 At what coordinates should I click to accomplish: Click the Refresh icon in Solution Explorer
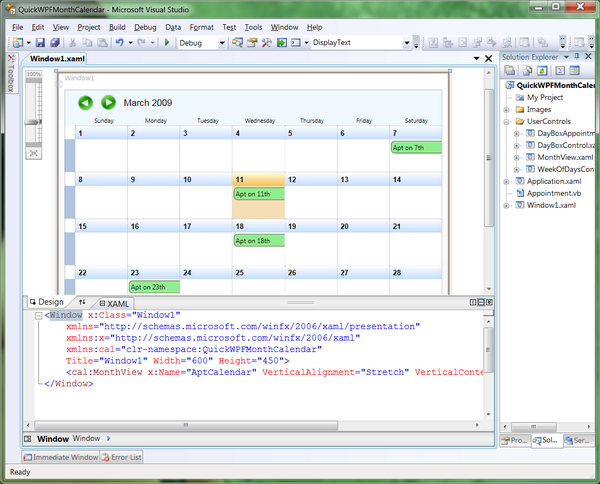[542, 70]
